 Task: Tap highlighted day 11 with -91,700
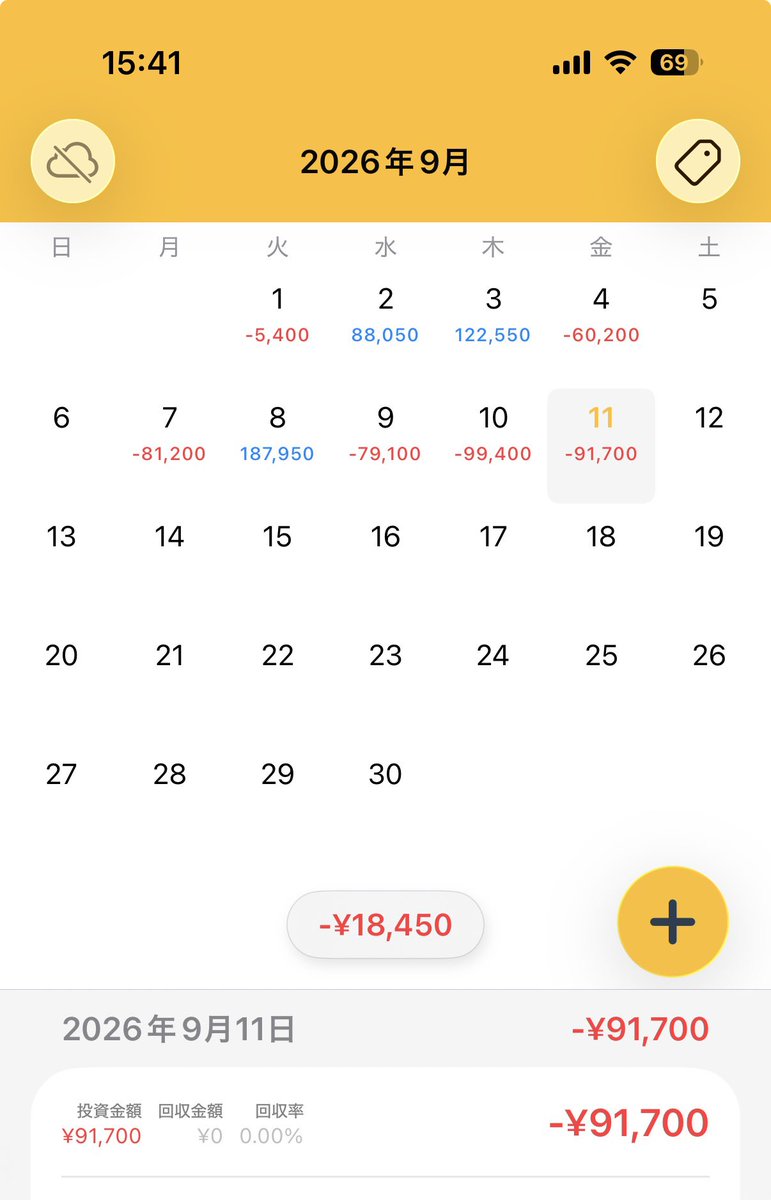pyautogui.click(x=601, y=446)
